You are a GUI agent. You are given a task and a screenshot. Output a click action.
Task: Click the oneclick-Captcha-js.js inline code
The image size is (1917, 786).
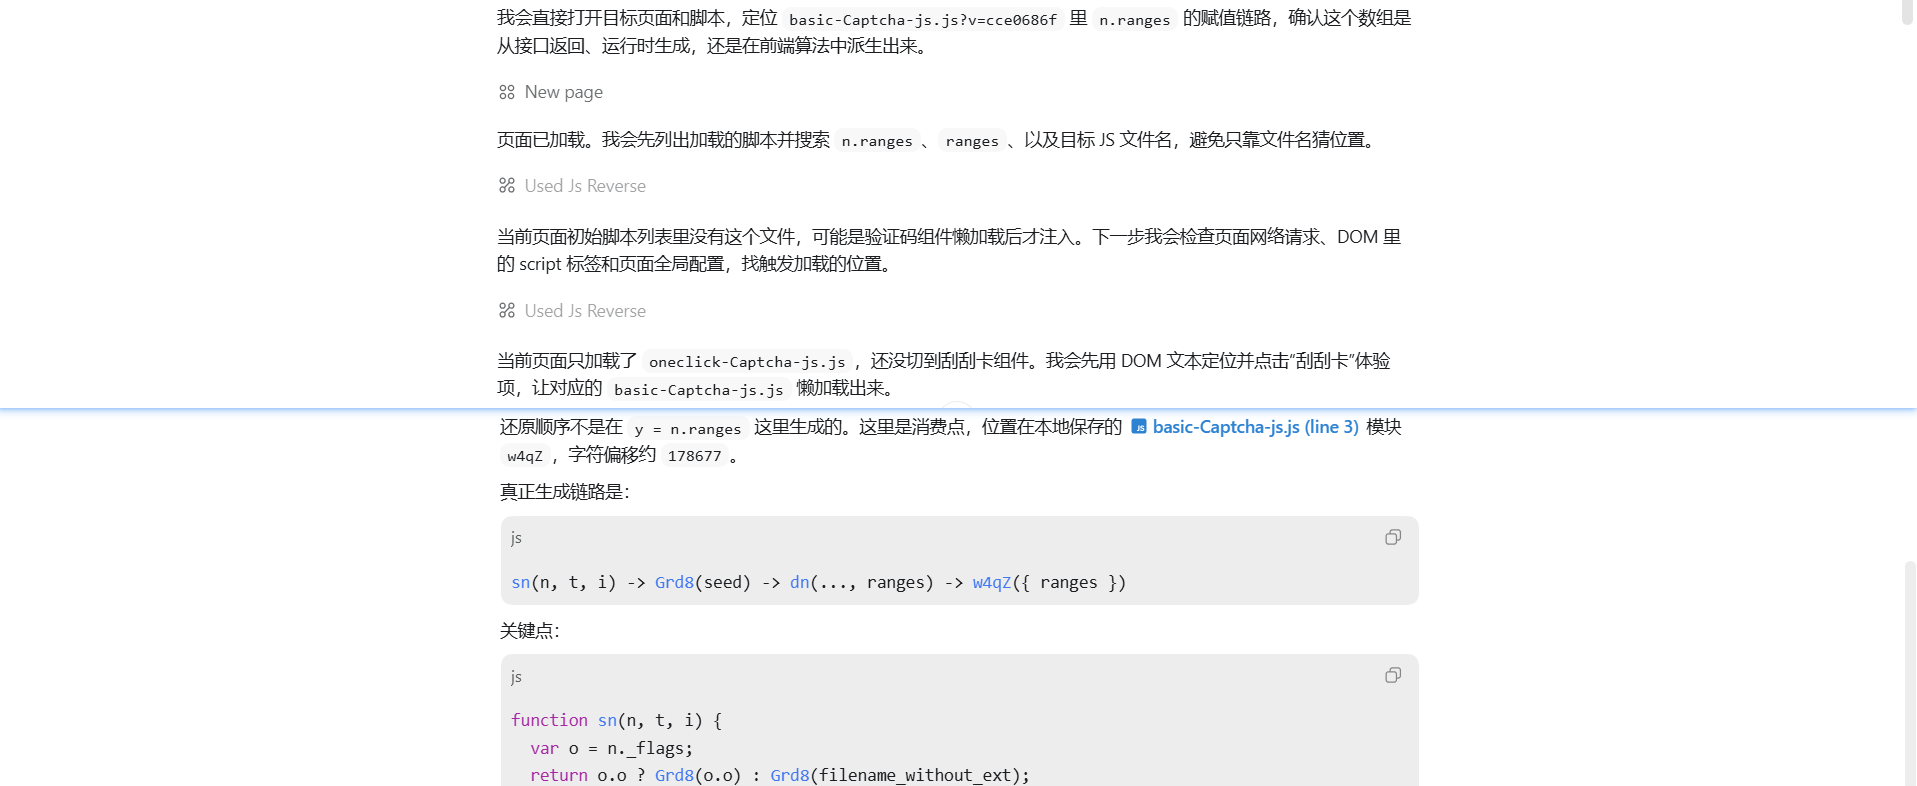point(747,362)
